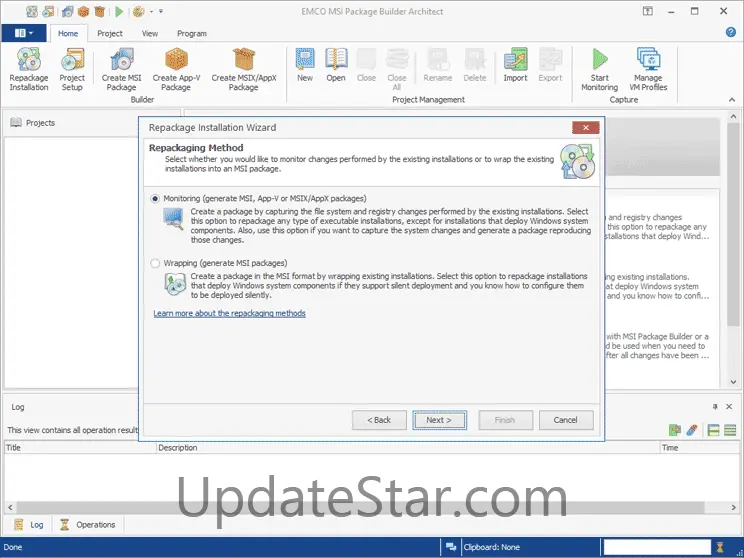
Task: Click the Time column header in Log
Action: 699,447
